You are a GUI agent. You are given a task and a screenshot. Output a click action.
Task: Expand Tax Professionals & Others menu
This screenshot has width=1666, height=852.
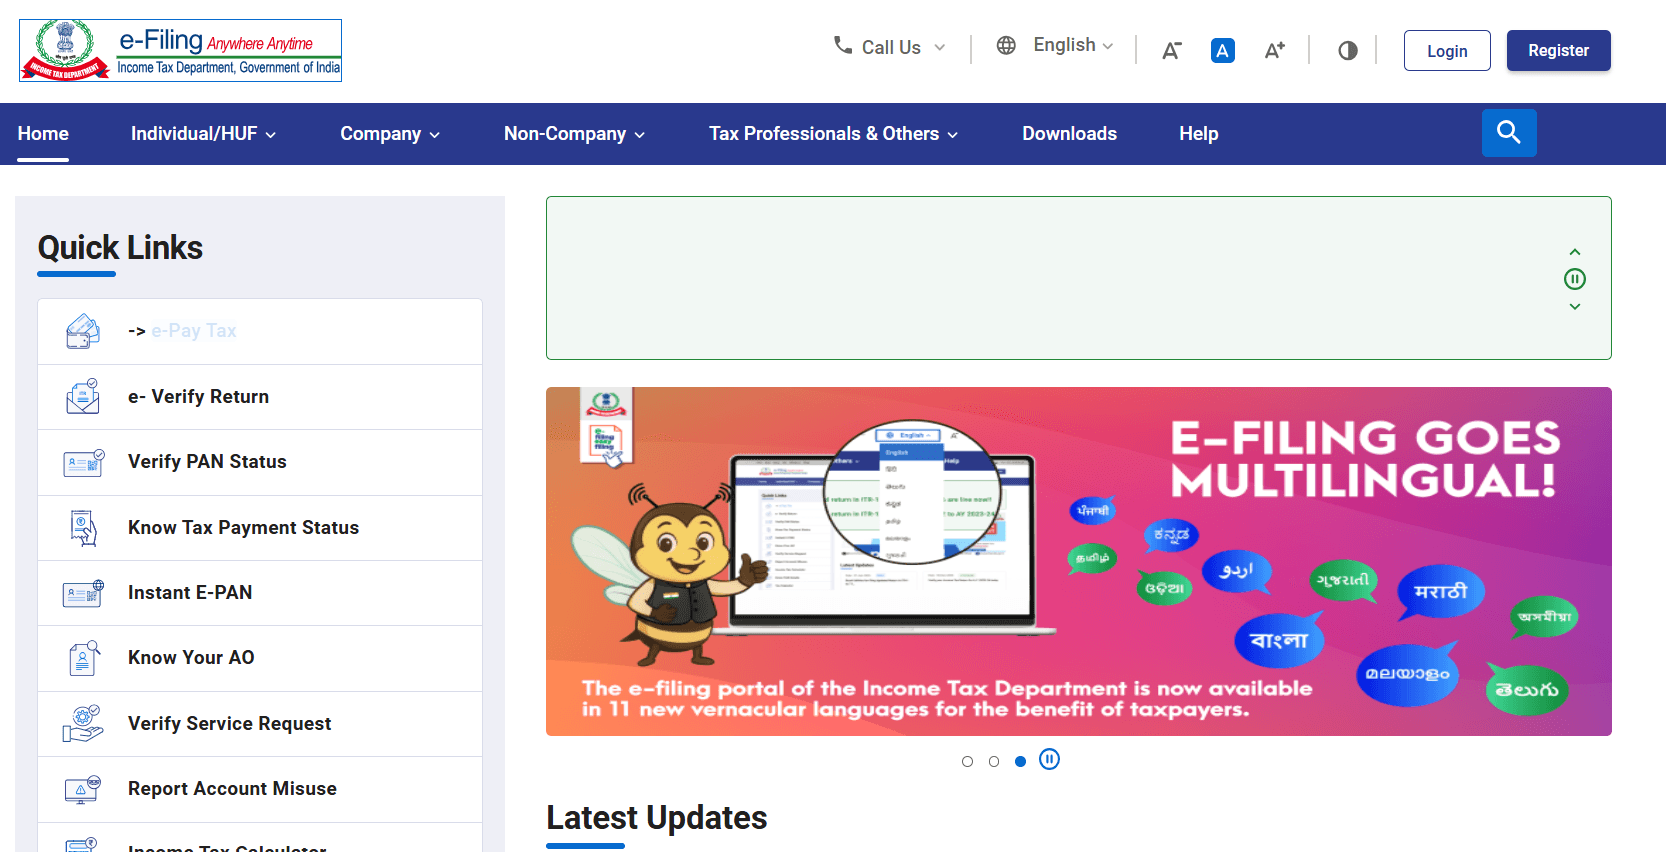pos(833,134)
